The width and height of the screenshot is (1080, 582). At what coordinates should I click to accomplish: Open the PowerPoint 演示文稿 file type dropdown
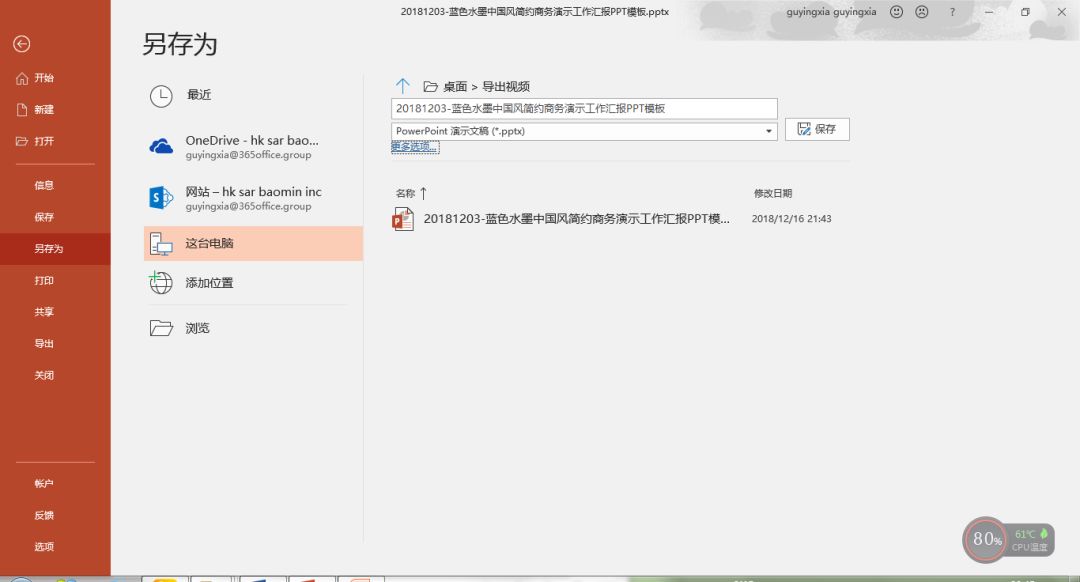point(768,130)
